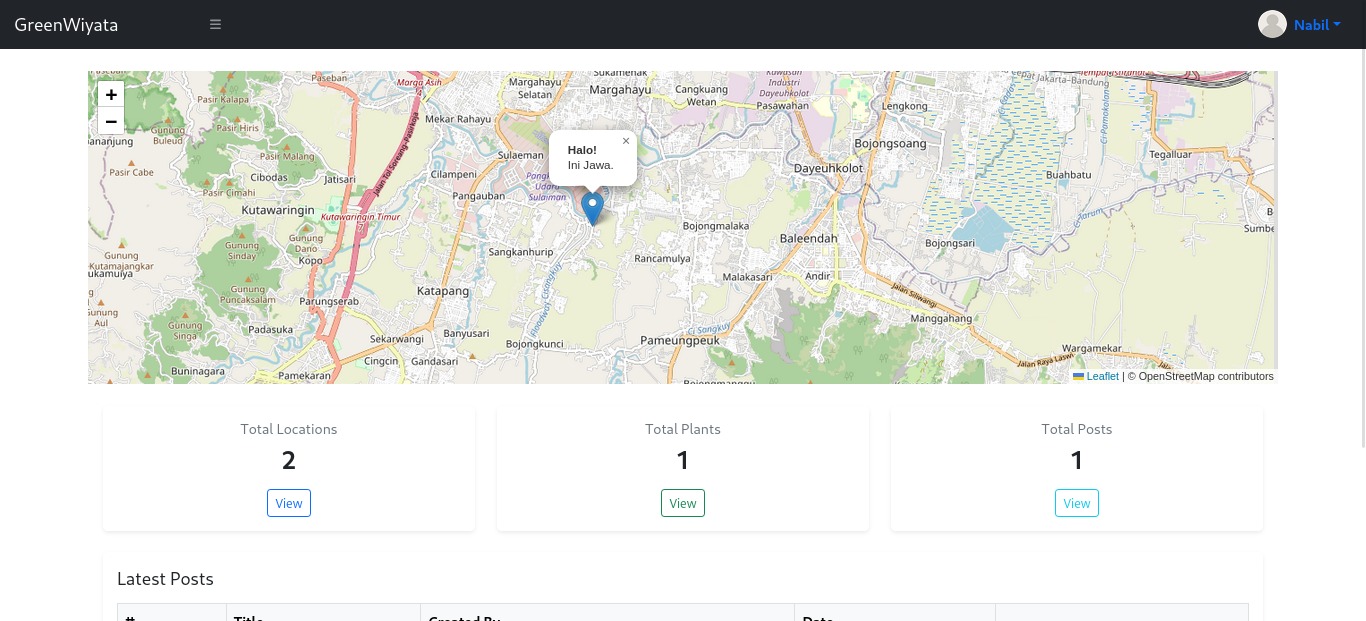The height and width of the screenshot is (621, 1366).
Task: Open the Nabil user dropdown
Action: coord(1317,25)
